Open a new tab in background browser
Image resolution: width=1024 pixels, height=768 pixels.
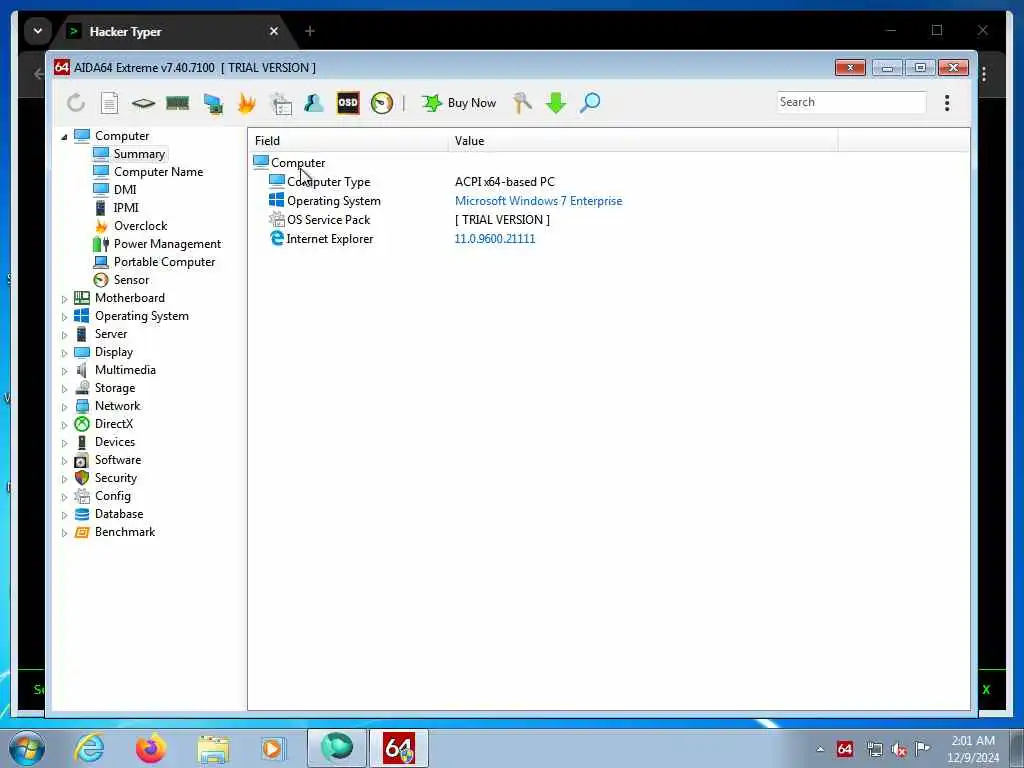310,31
